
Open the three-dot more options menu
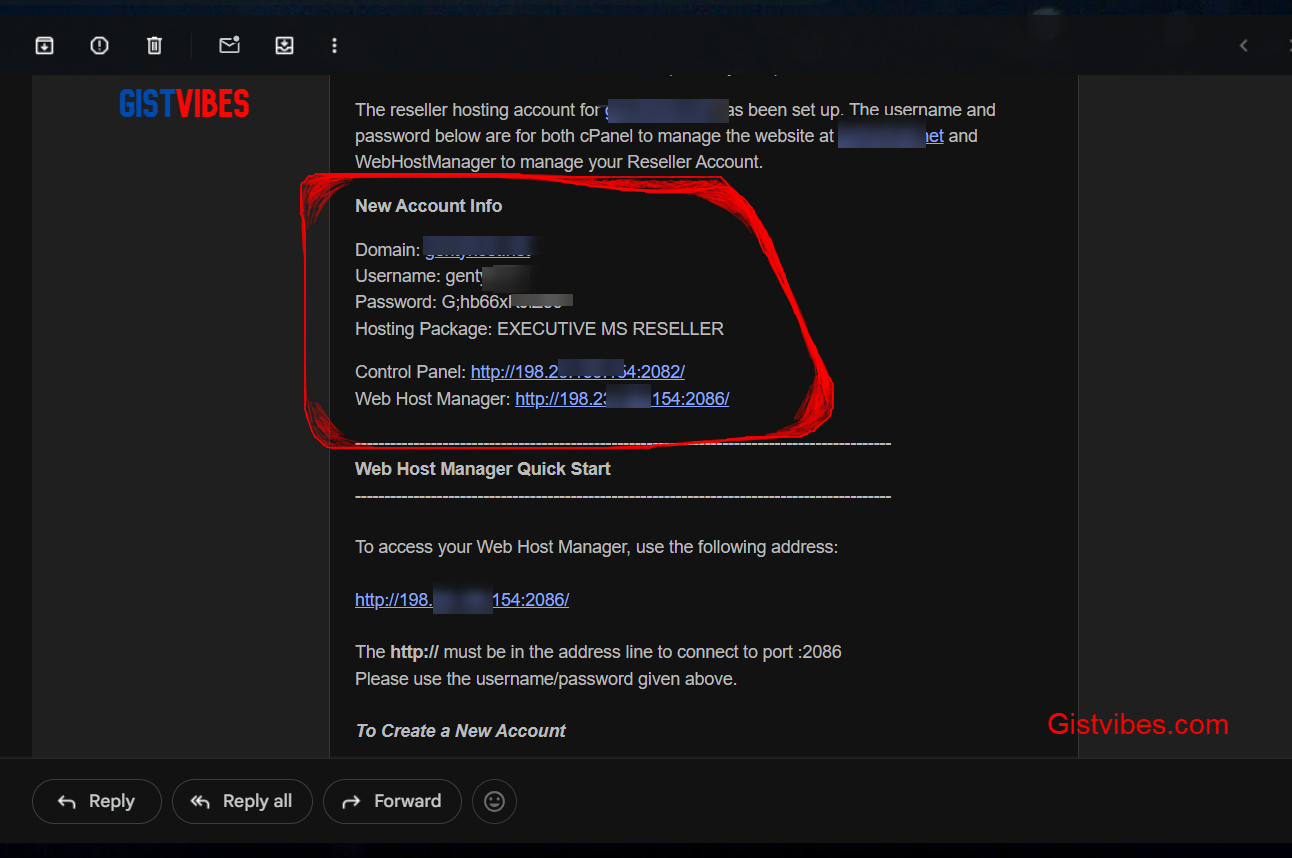(x=334, y=45)
